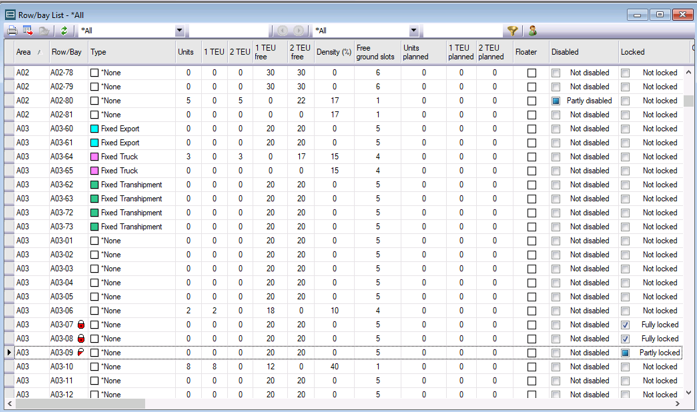
Task: Sort by Row/Bay column header
Action: coord(67,52)
